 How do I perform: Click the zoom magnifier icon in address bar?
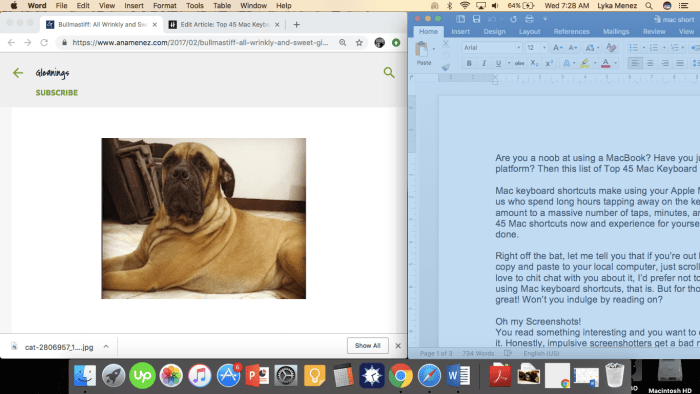[x=342, y=42]
